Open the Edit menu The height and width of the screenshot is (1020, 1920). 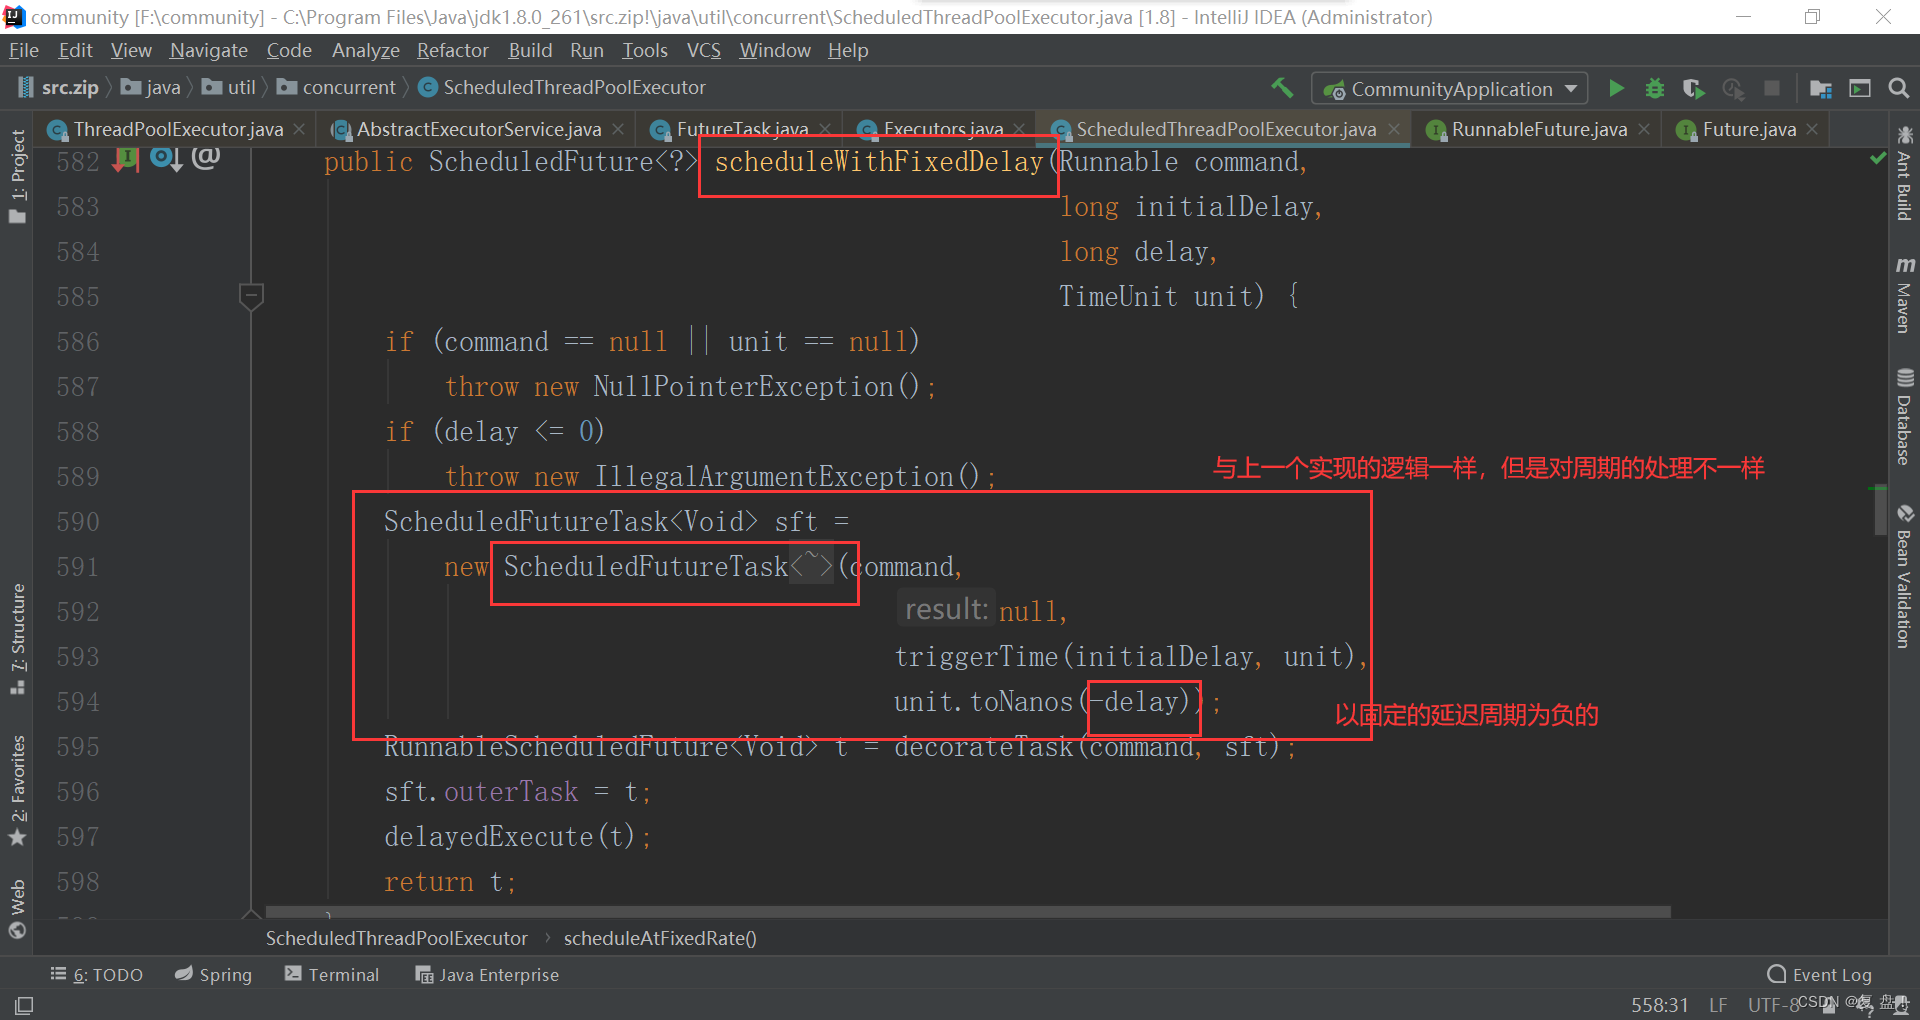coord(76,50)
